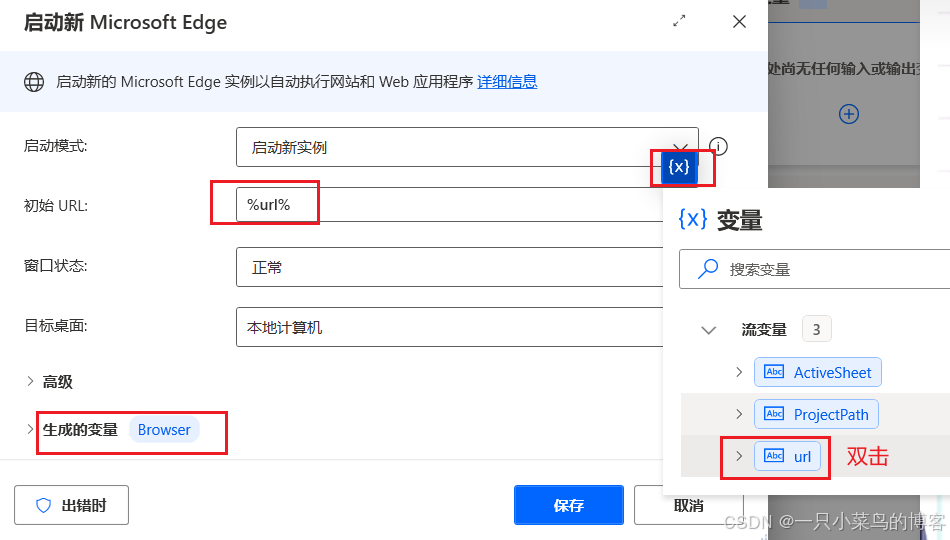
Task: Click the variable picker {x} button
Action: tap(679, 167)
